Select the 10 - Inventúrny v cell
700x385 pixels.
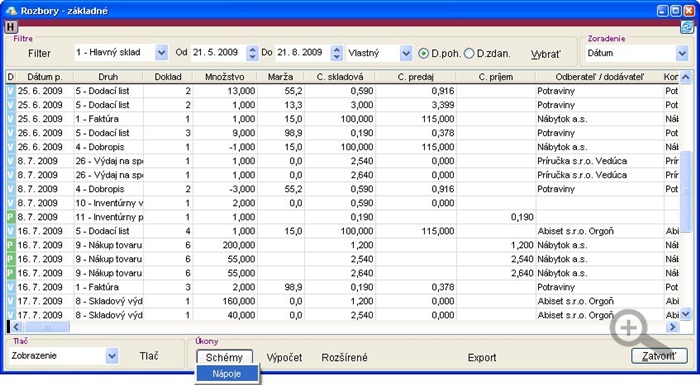coord(108,203)
